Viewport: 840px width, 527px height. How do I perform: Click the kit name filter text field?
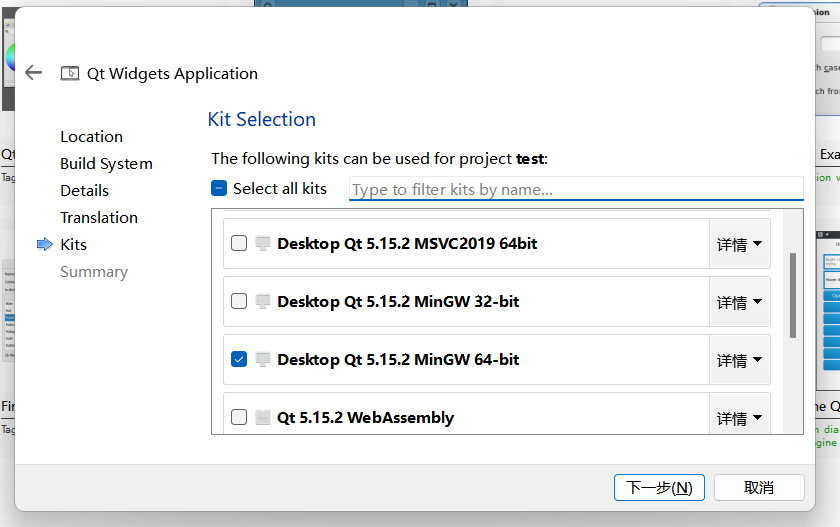pyautogui.click(x=575, y=189)
